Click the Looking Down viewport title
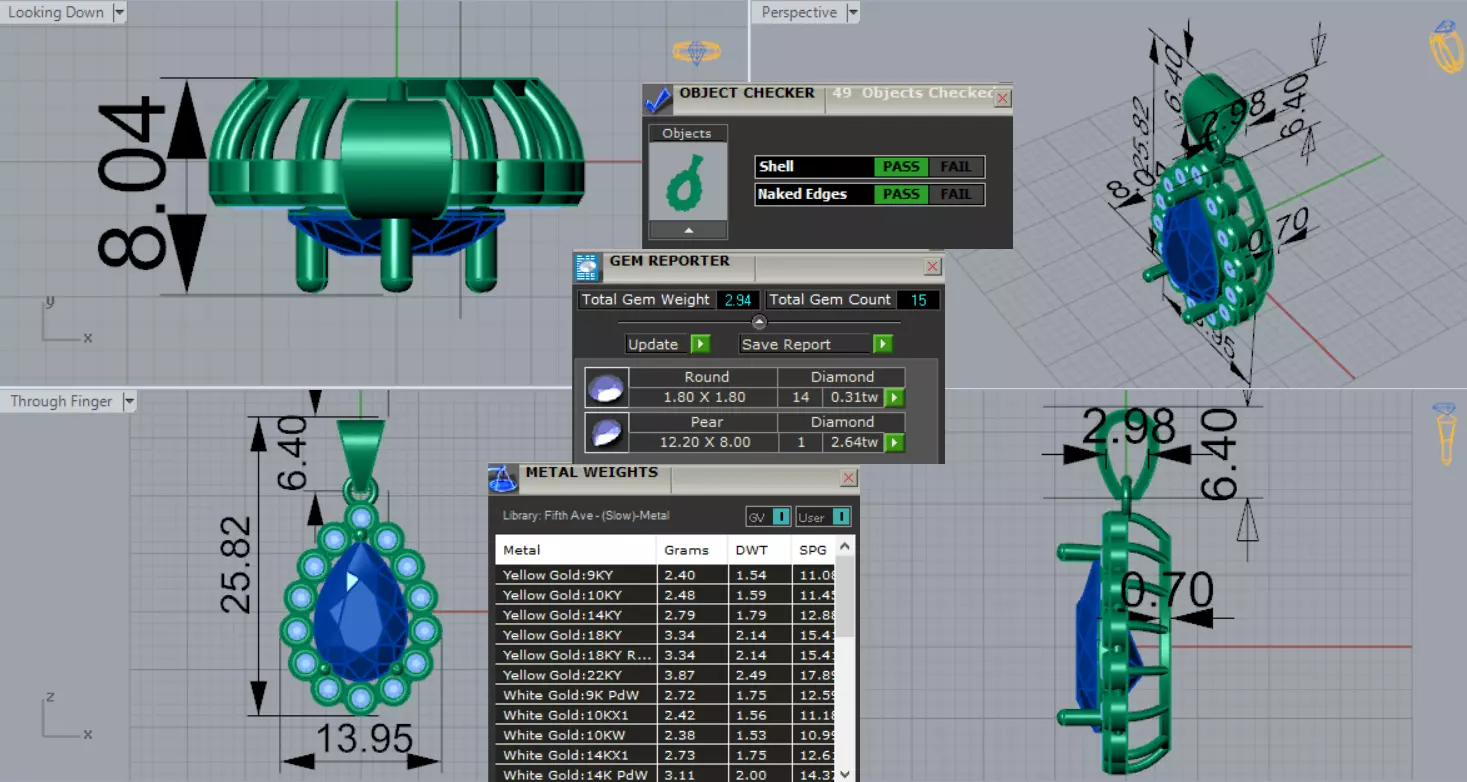Viewport: 1467px width, 782px height. [x=56, y=13]
